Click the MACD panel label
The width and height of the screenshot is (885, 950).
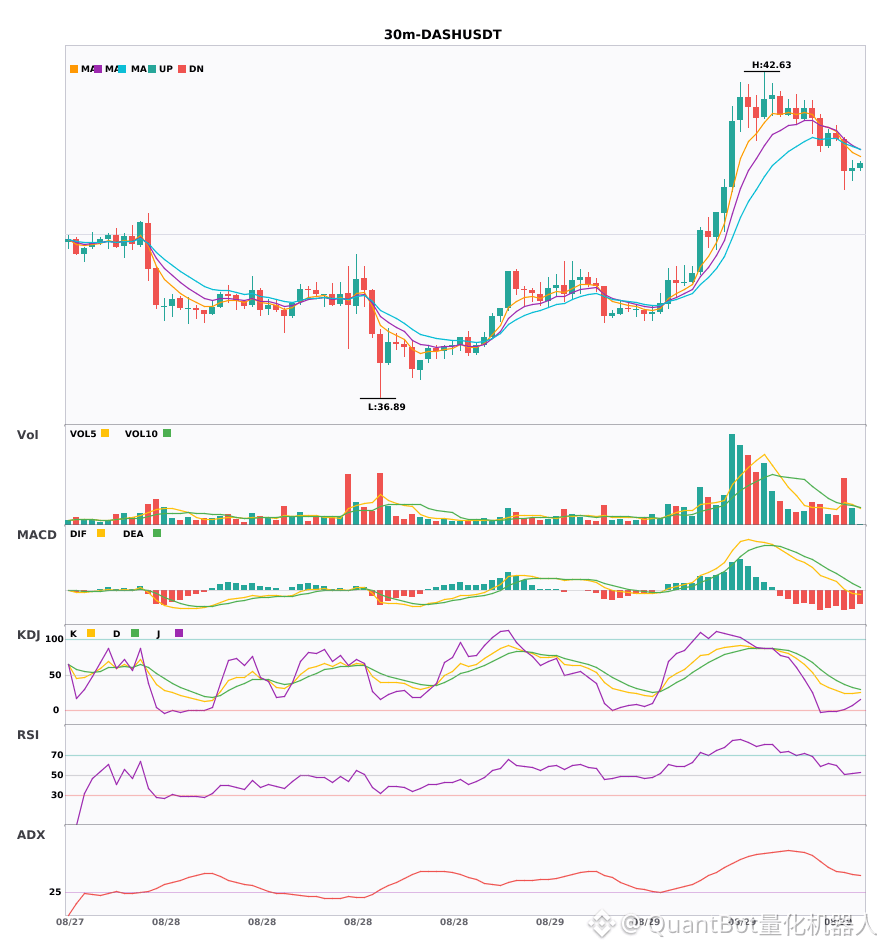coord(36,534)
